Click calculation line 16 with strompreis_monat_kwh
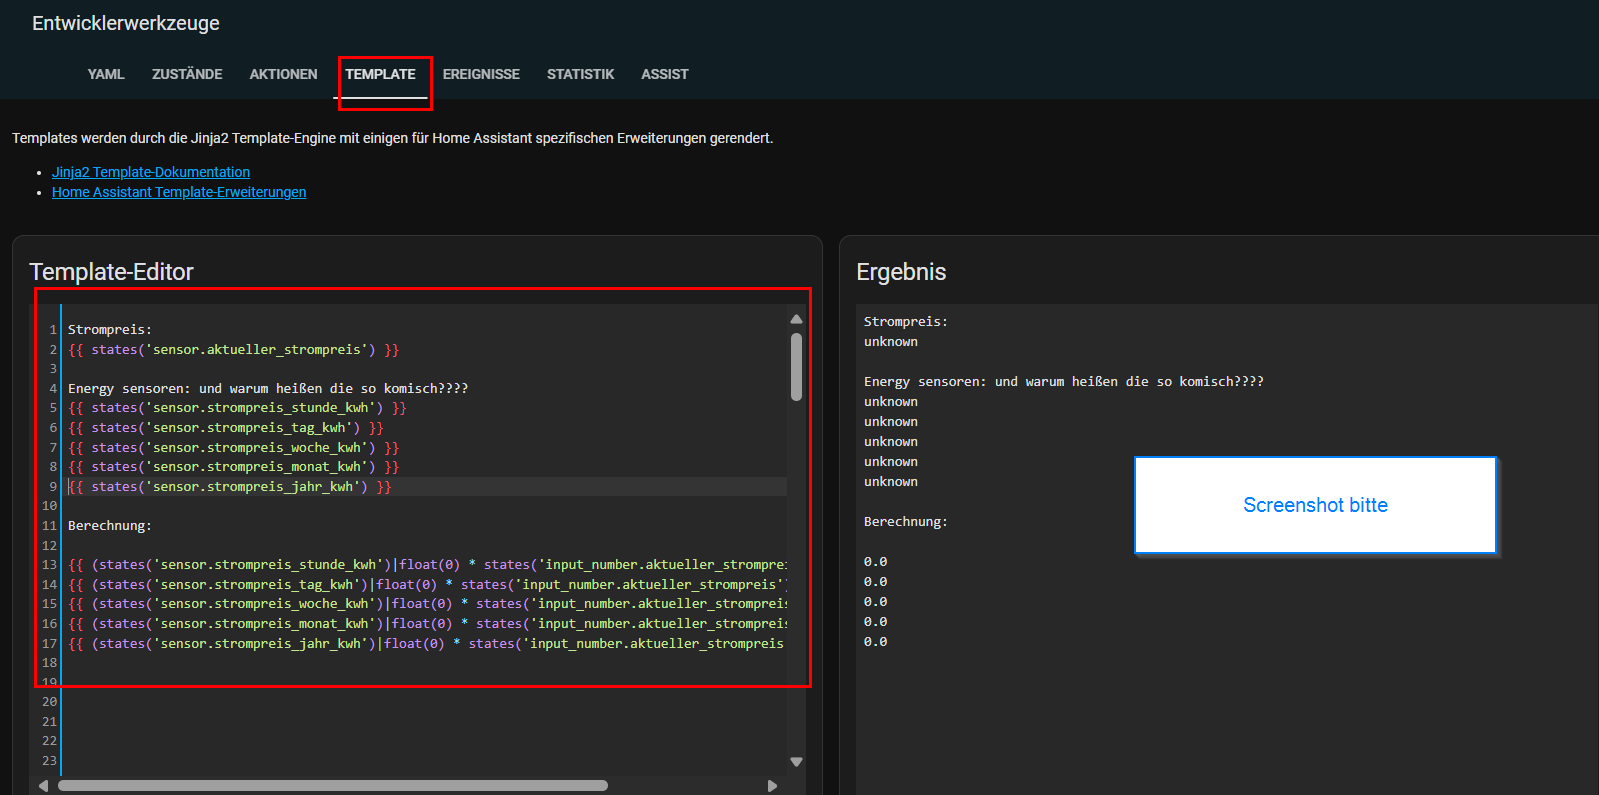This screenshot has height=795, width=1599. point(427,623)
